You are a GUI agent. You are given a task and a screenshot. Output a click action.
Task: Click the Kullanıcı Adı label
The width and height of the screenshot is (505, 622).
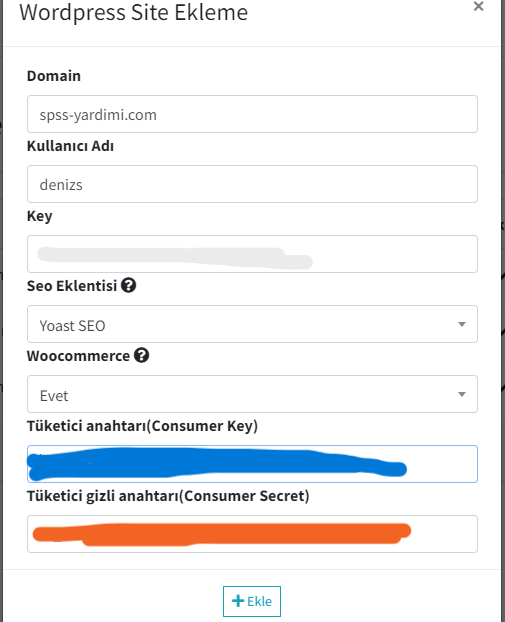71,146
